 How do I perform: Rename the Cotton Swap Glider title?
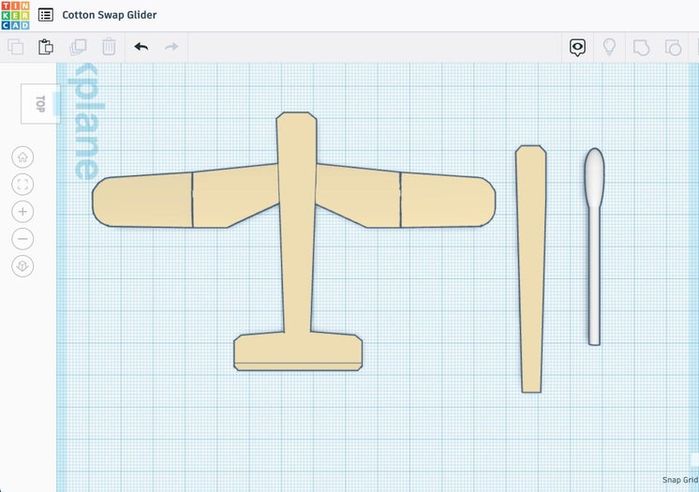coord(109,16)
